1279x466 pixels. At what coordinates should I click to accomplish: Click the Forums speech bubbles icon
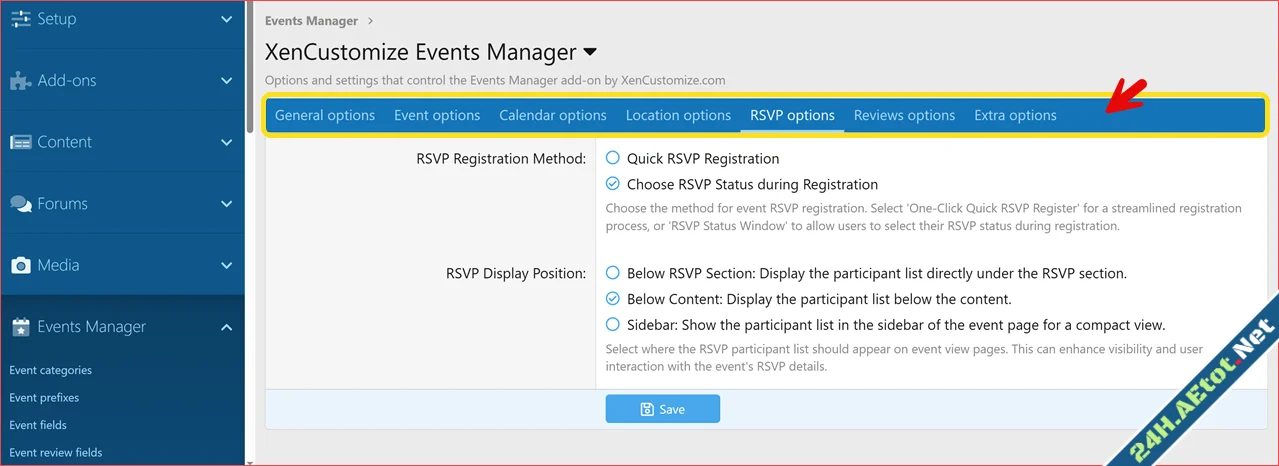pyautogui.click(x=20, y=204)
